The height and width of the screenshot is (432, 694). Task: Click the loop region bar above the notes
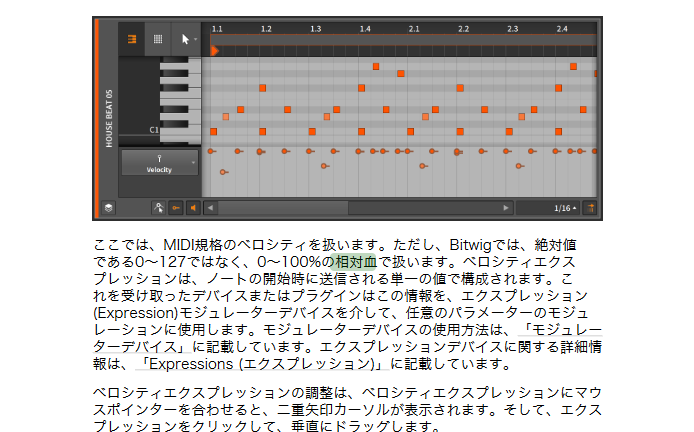pos(404,39)
